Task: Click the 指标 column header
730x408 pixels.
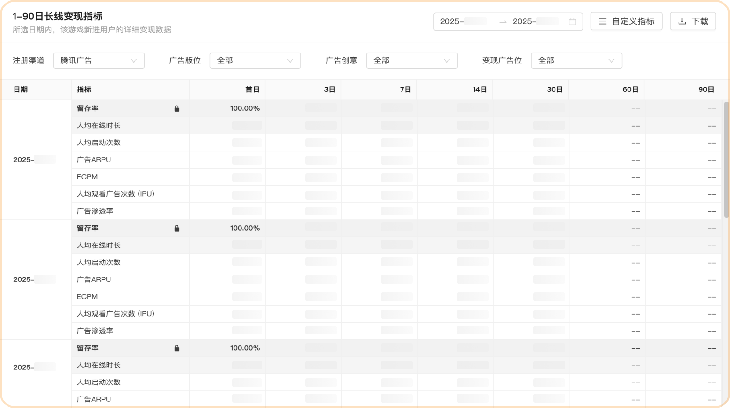Action: [x=84, y=90]
